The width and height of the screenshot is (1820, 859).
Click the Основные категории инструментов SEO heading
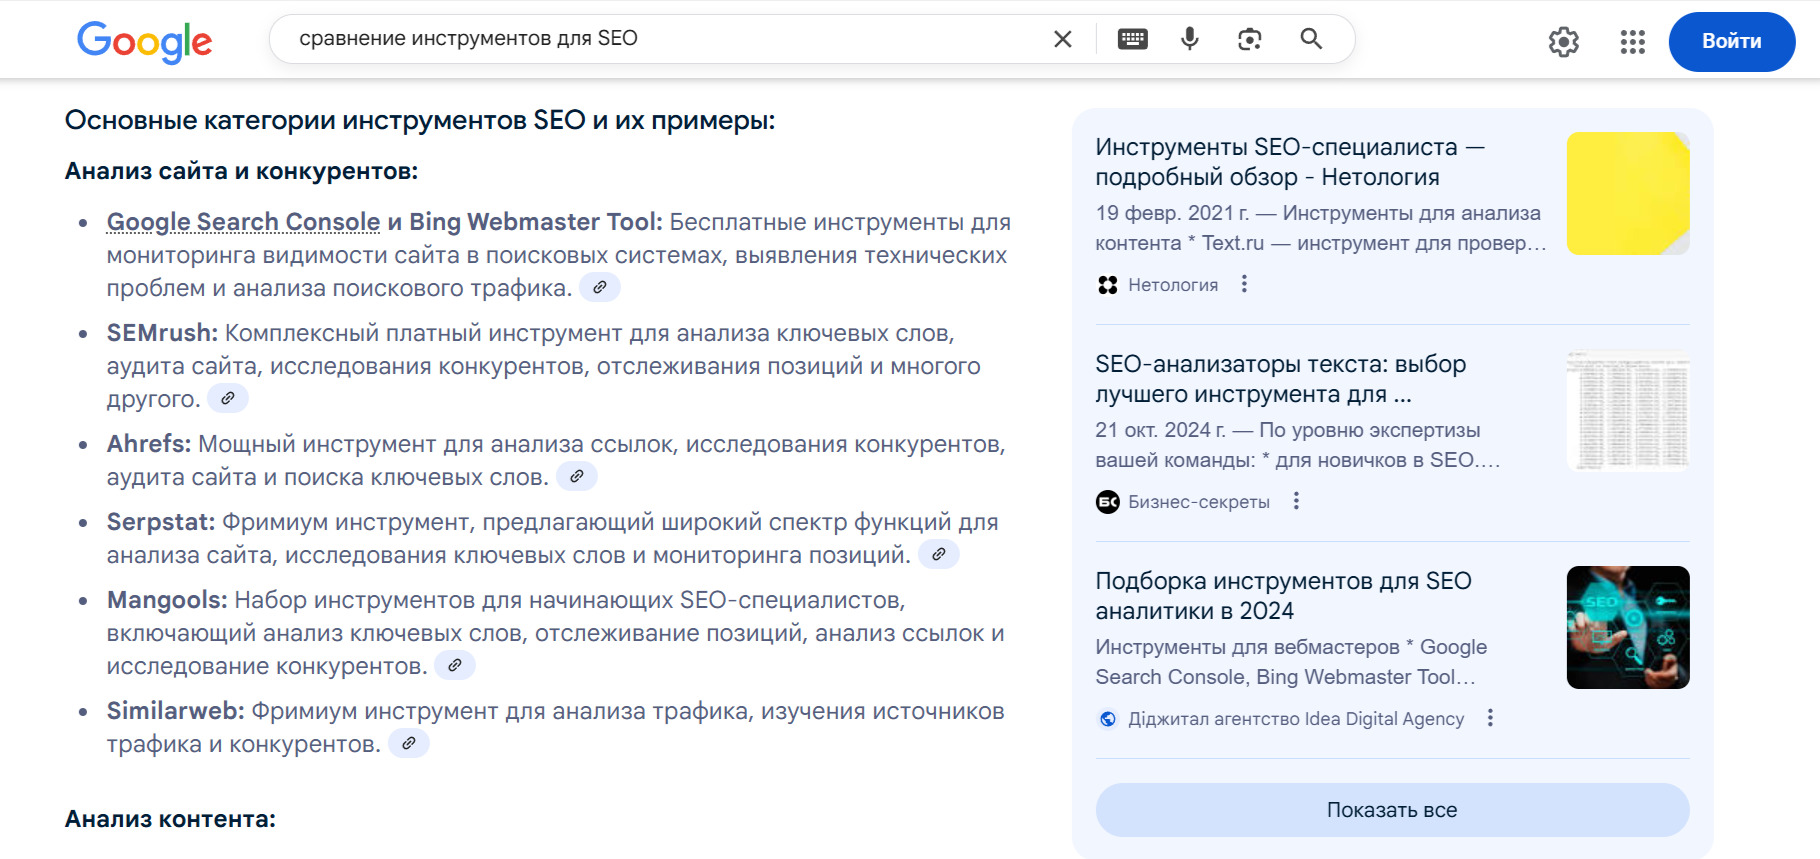(x=420, y=120)
